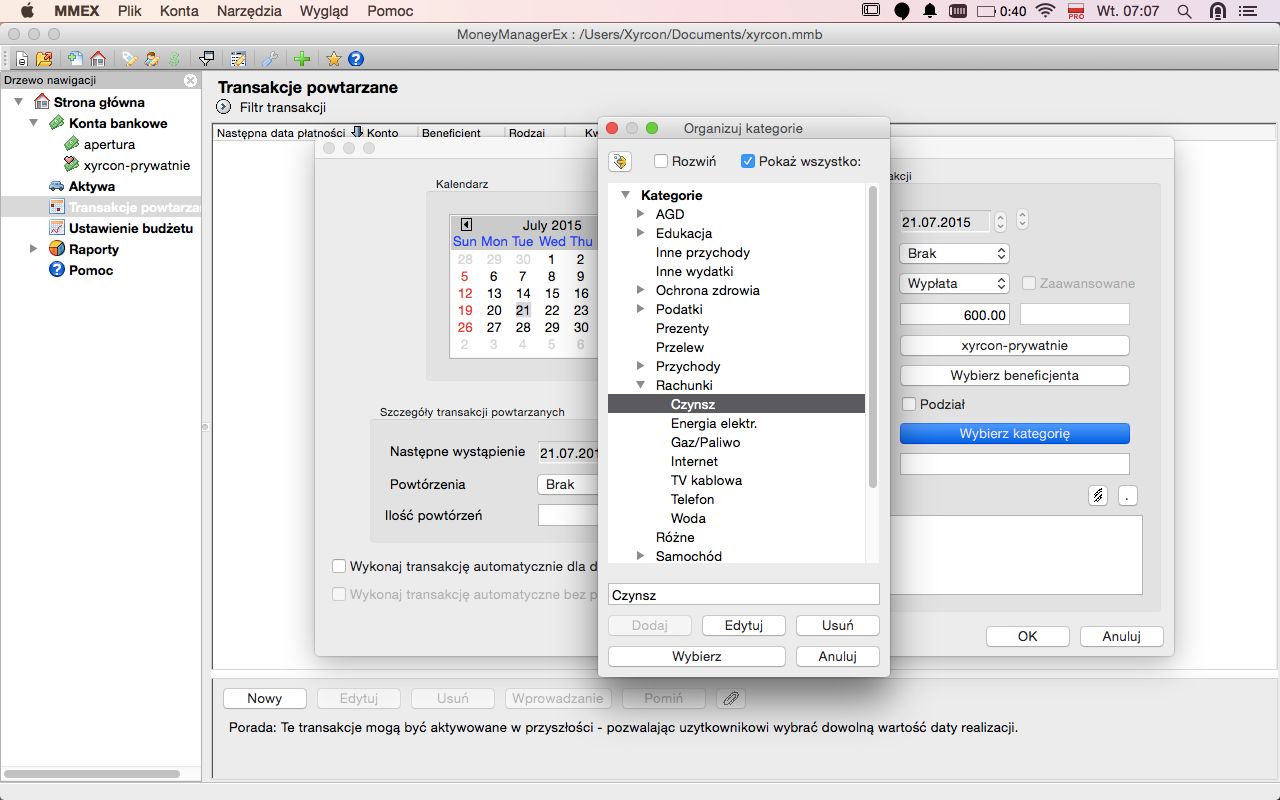Expand the Ochrona zdrowia category node

641,290
